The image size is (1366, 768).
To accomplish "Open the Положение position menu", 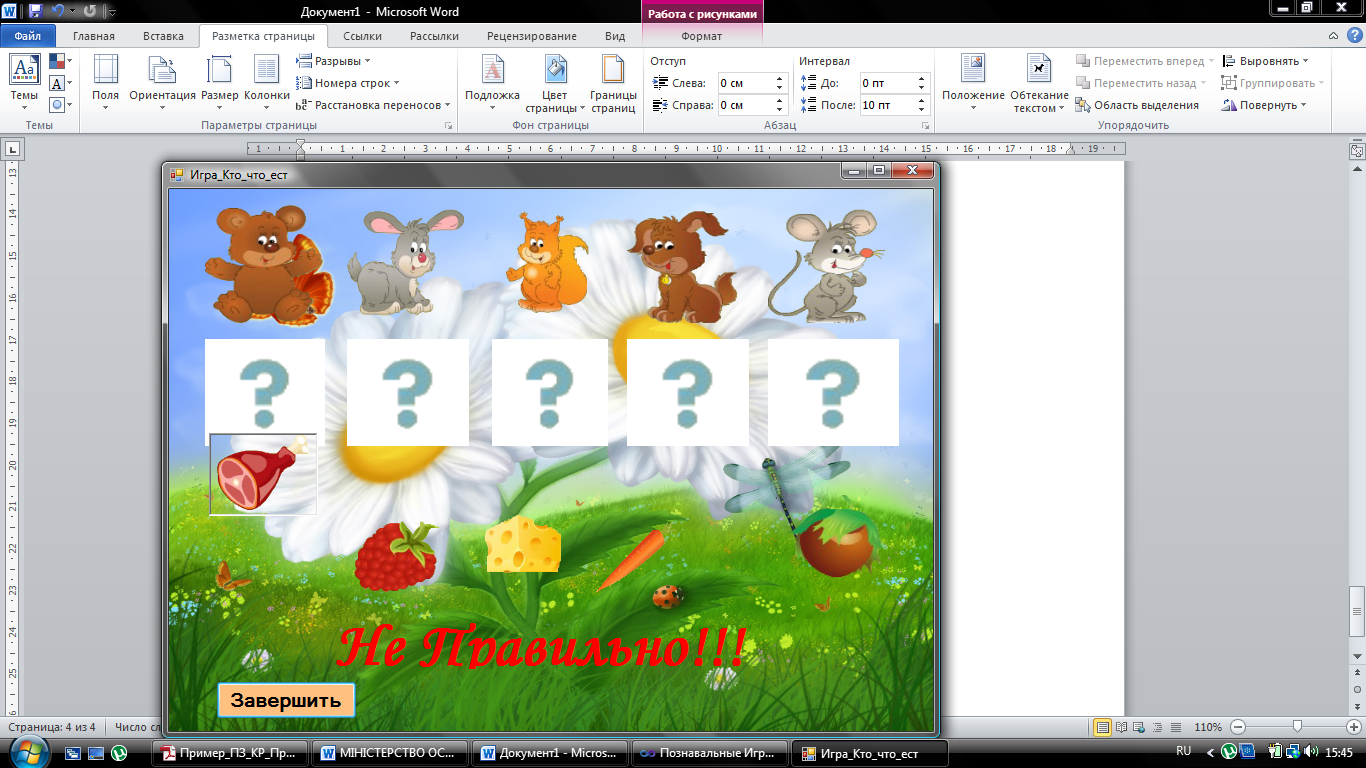I will 973,82.
